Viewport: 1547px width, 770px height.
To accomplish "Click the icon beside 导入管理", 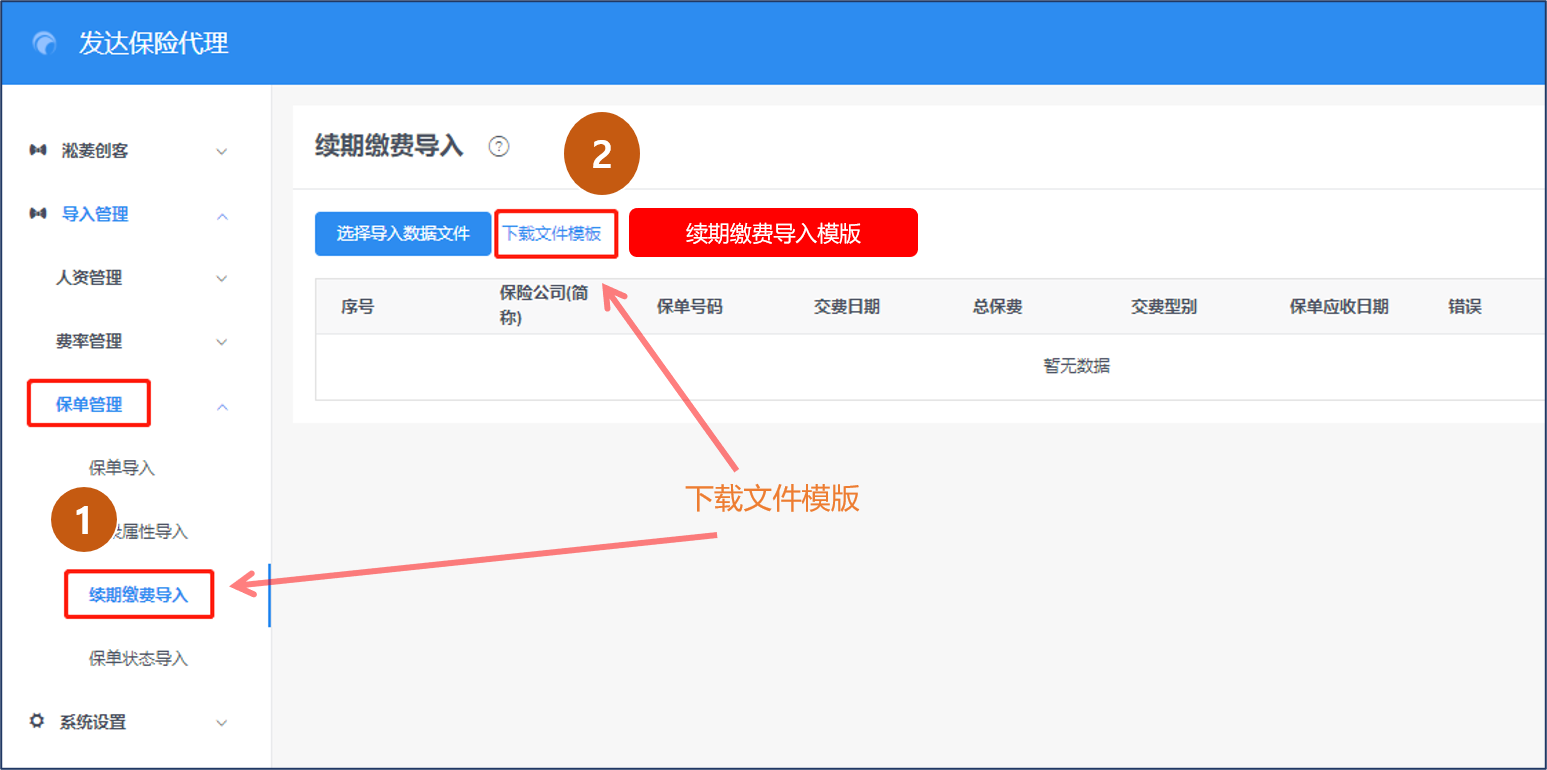I will tap(38, 214).
